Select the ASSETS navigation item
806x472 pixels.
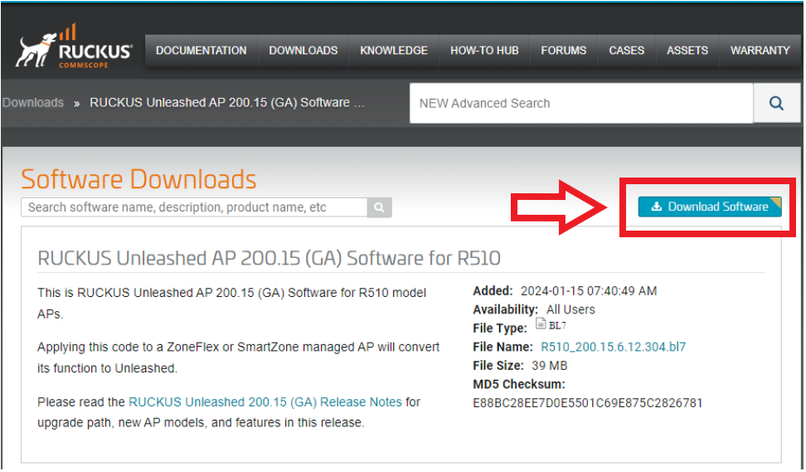(x=687, y=51)
